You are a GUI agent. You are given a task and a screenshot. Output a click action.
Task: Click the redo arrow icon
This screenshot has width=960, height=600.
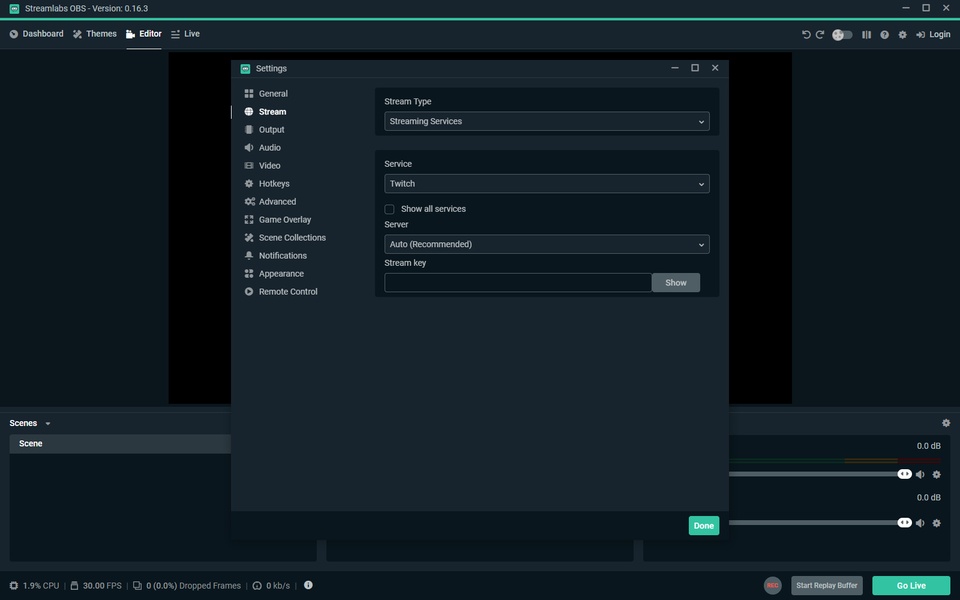click(x=820, y=34)
